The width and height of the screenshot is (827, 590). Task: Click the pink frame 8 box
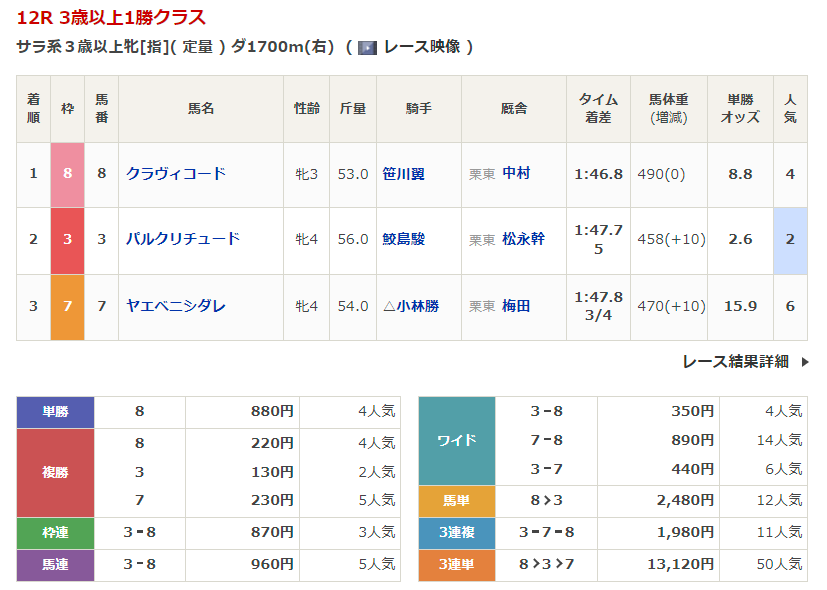click(67, 174)
